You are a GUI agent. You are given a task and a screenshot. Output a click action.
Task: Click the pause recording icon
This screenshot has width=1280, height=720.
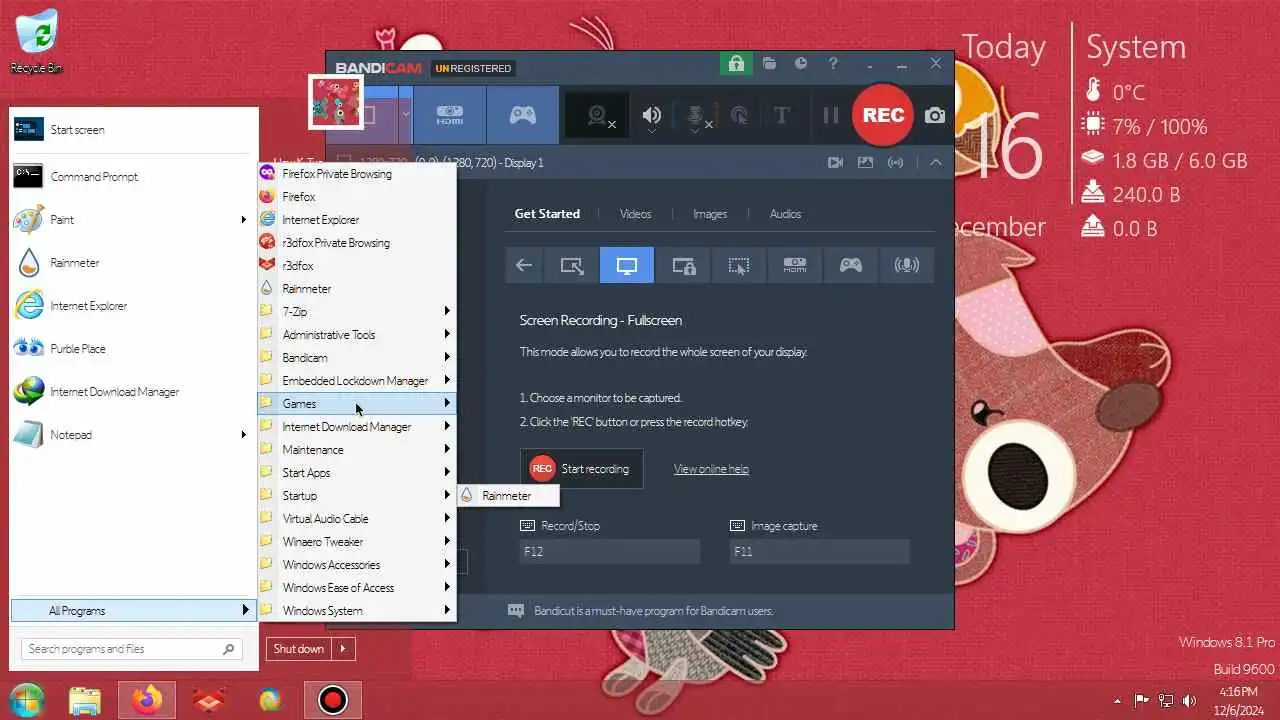click(830, 115)
